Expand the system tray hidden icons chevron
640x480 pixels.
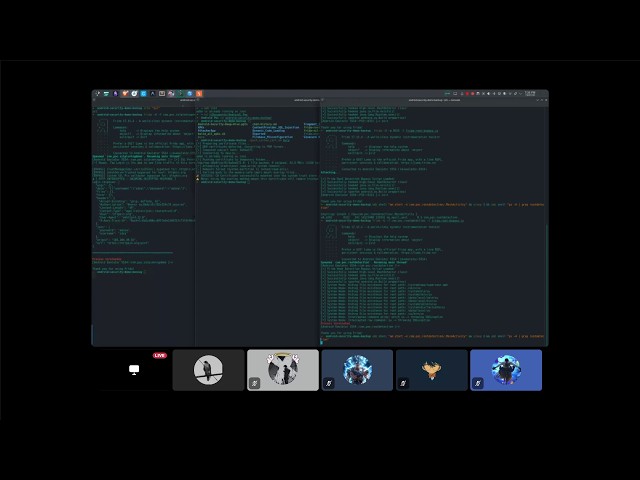point(520,93)
